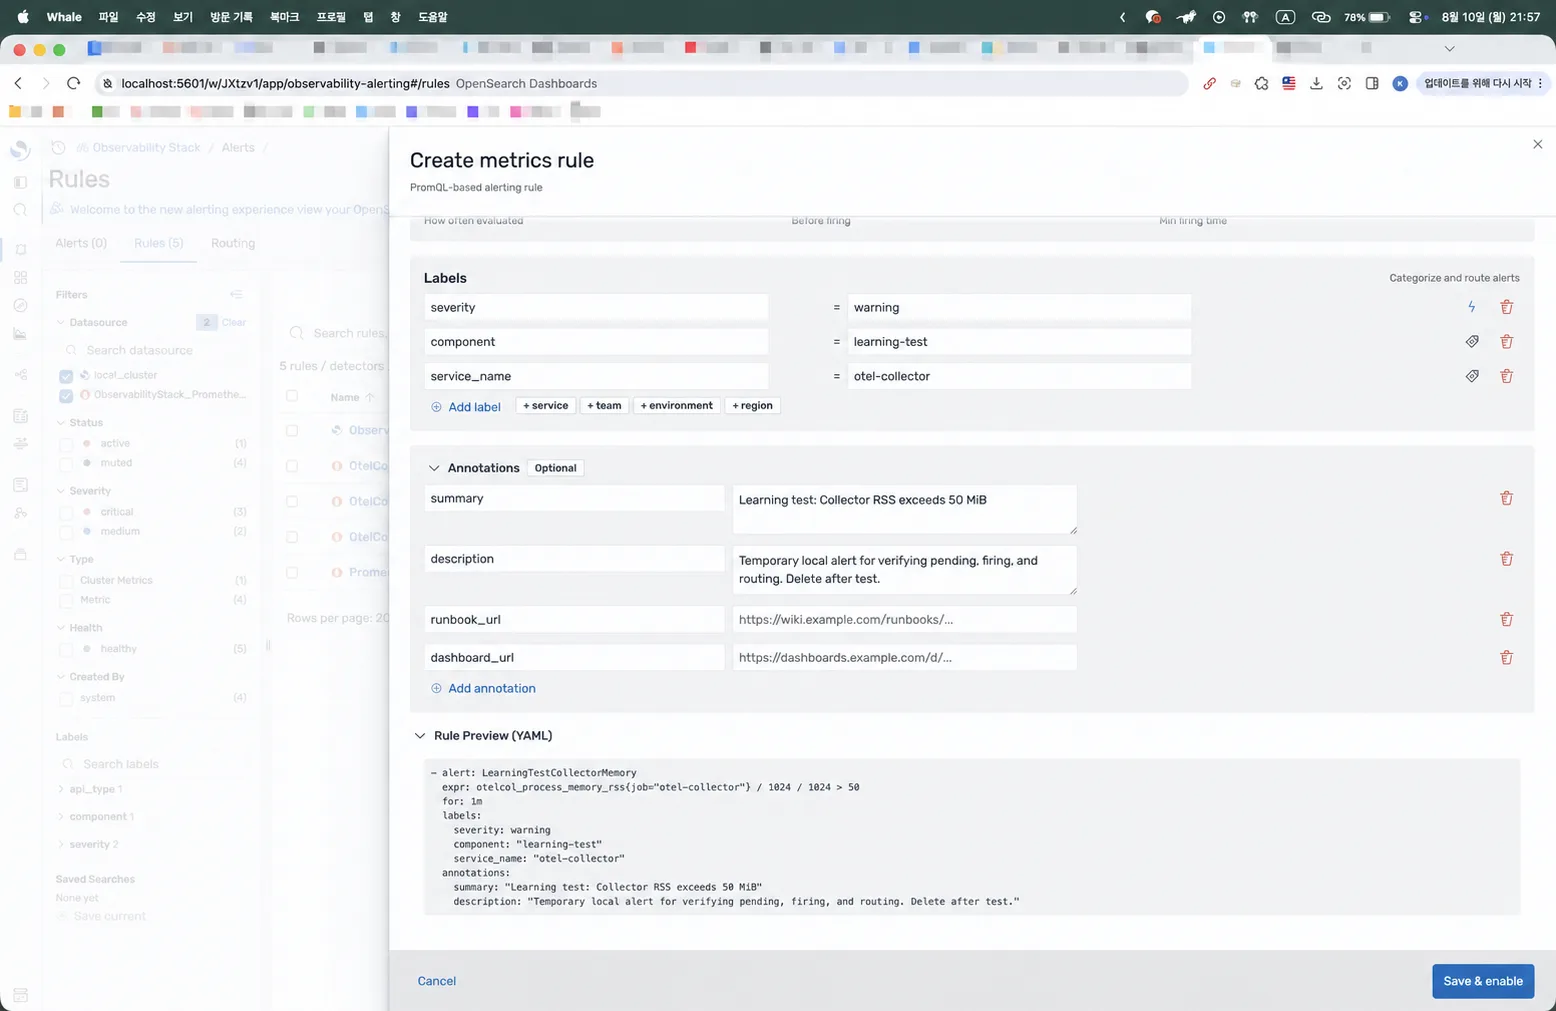Open the browser tab list chevron

(x=1449, y=48)
